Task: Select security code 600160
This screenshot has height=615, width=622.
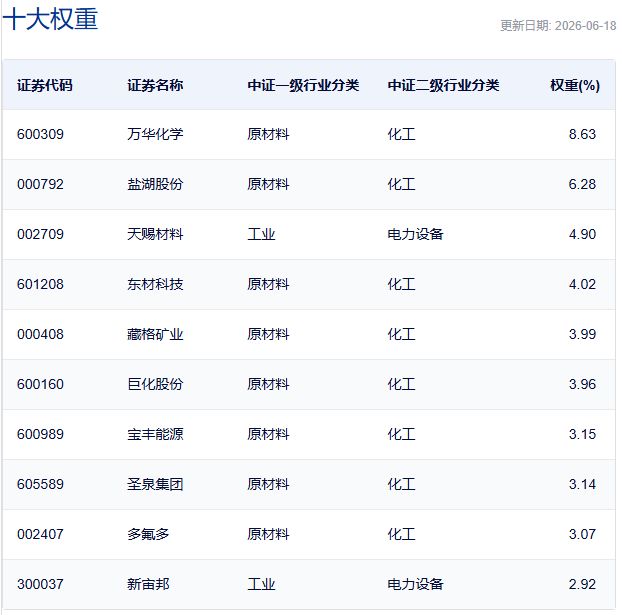Action: [x=40, y=384]
